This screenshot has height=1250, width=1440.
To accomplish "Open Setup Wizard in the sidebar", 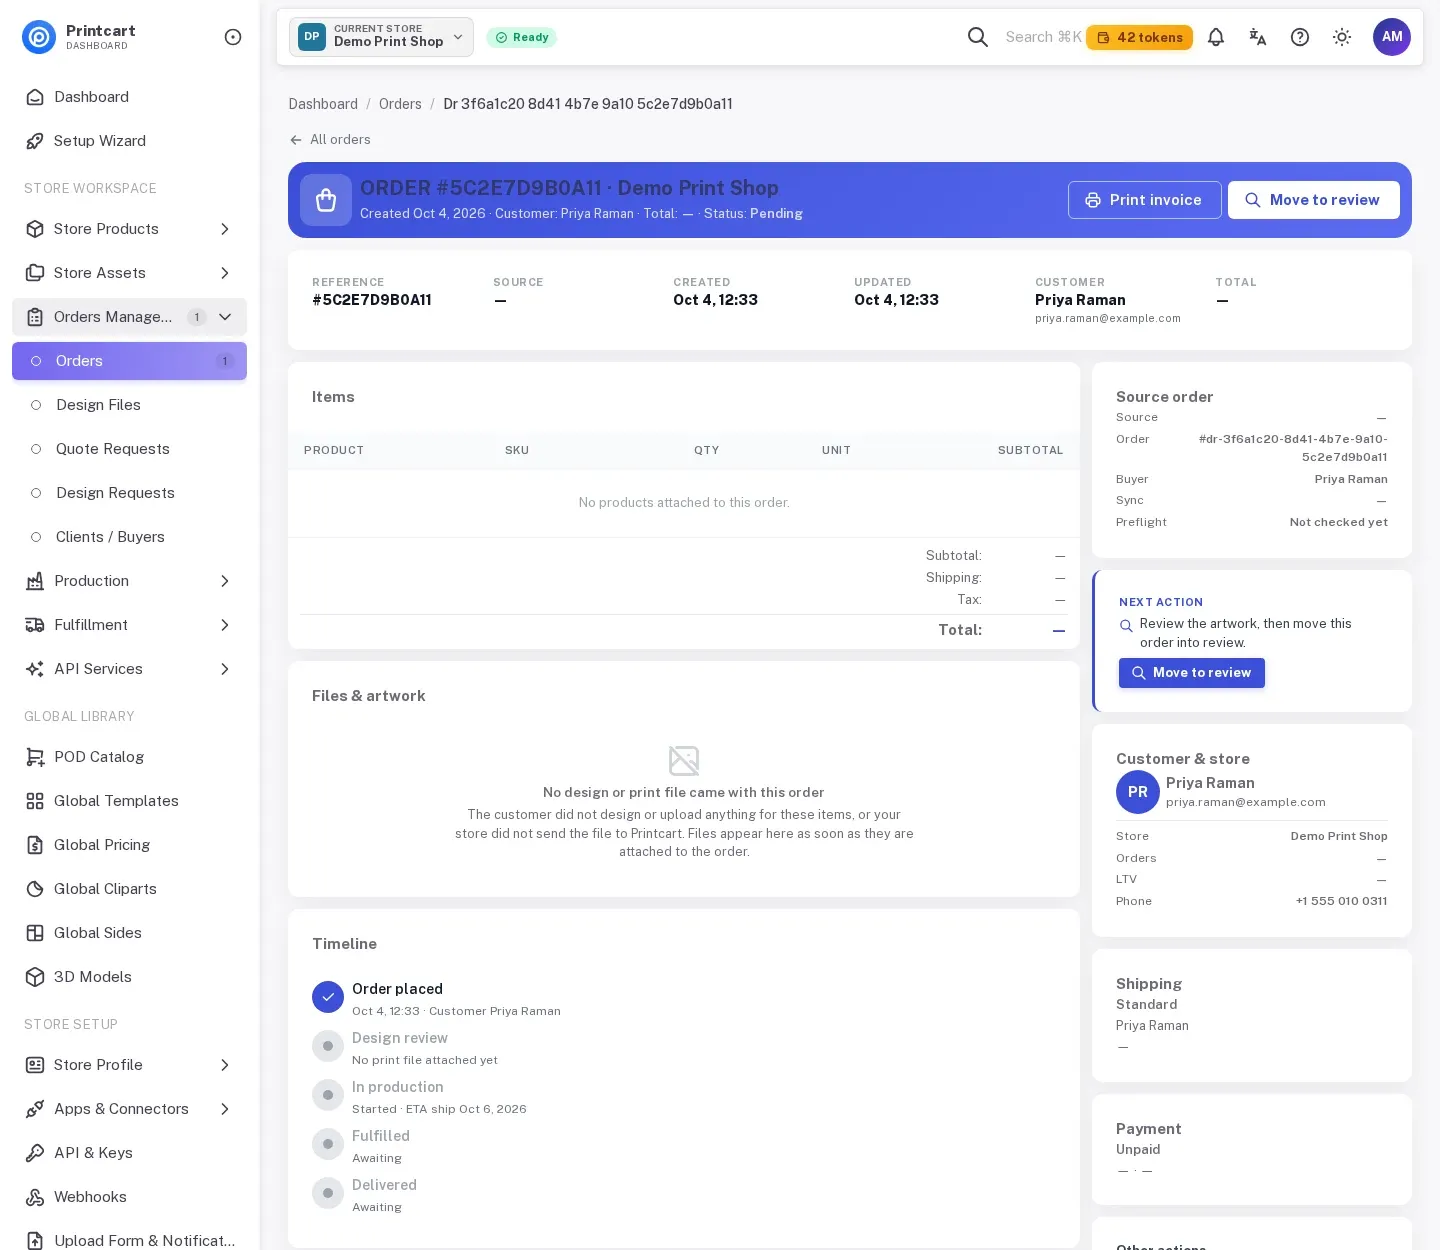I will (129, 141).
